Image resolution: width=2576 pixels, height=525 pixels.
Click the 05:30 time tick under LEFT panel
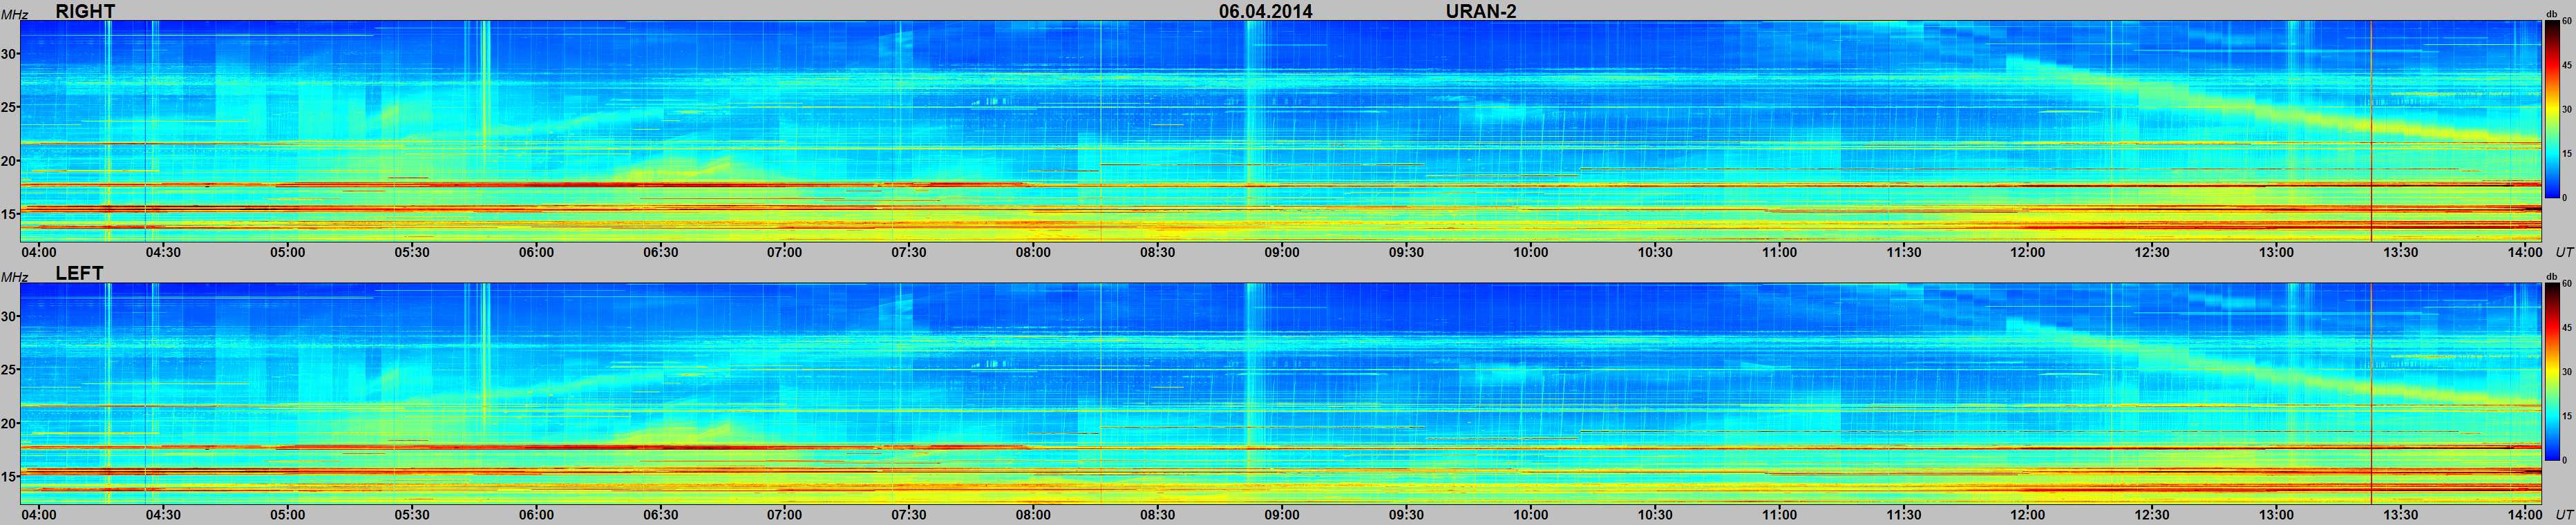coord(412,515)
